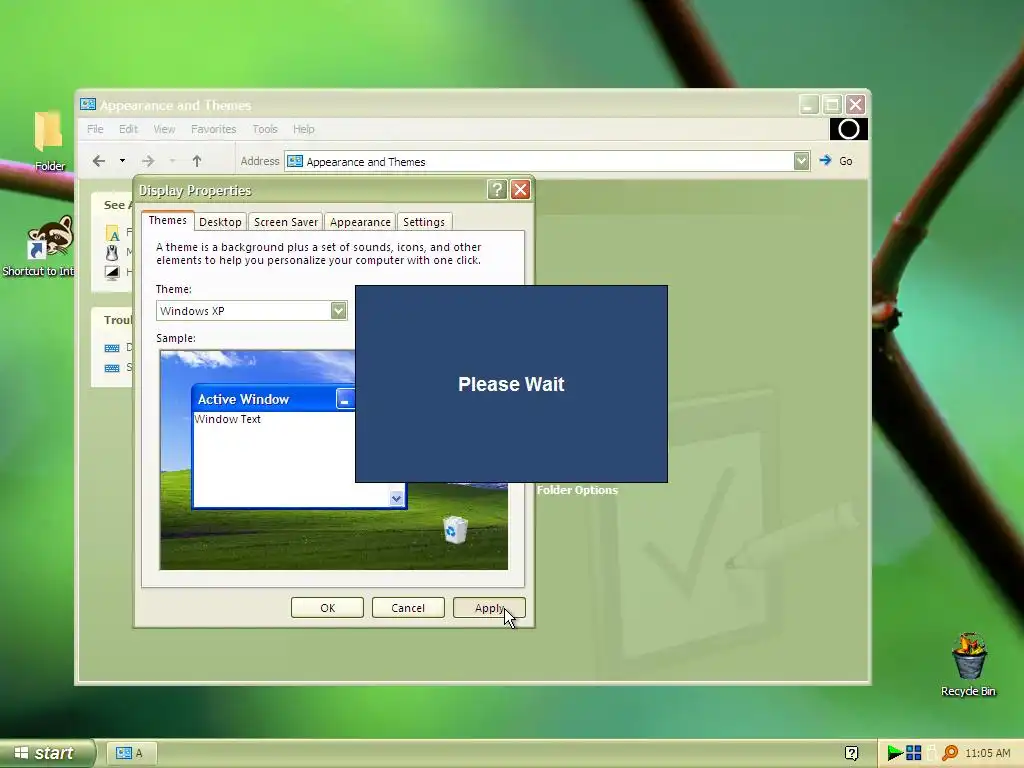Screen dimensions: 1024x768
Task: Click the help balloon icon on the taskbar
Action: (851, 753)
